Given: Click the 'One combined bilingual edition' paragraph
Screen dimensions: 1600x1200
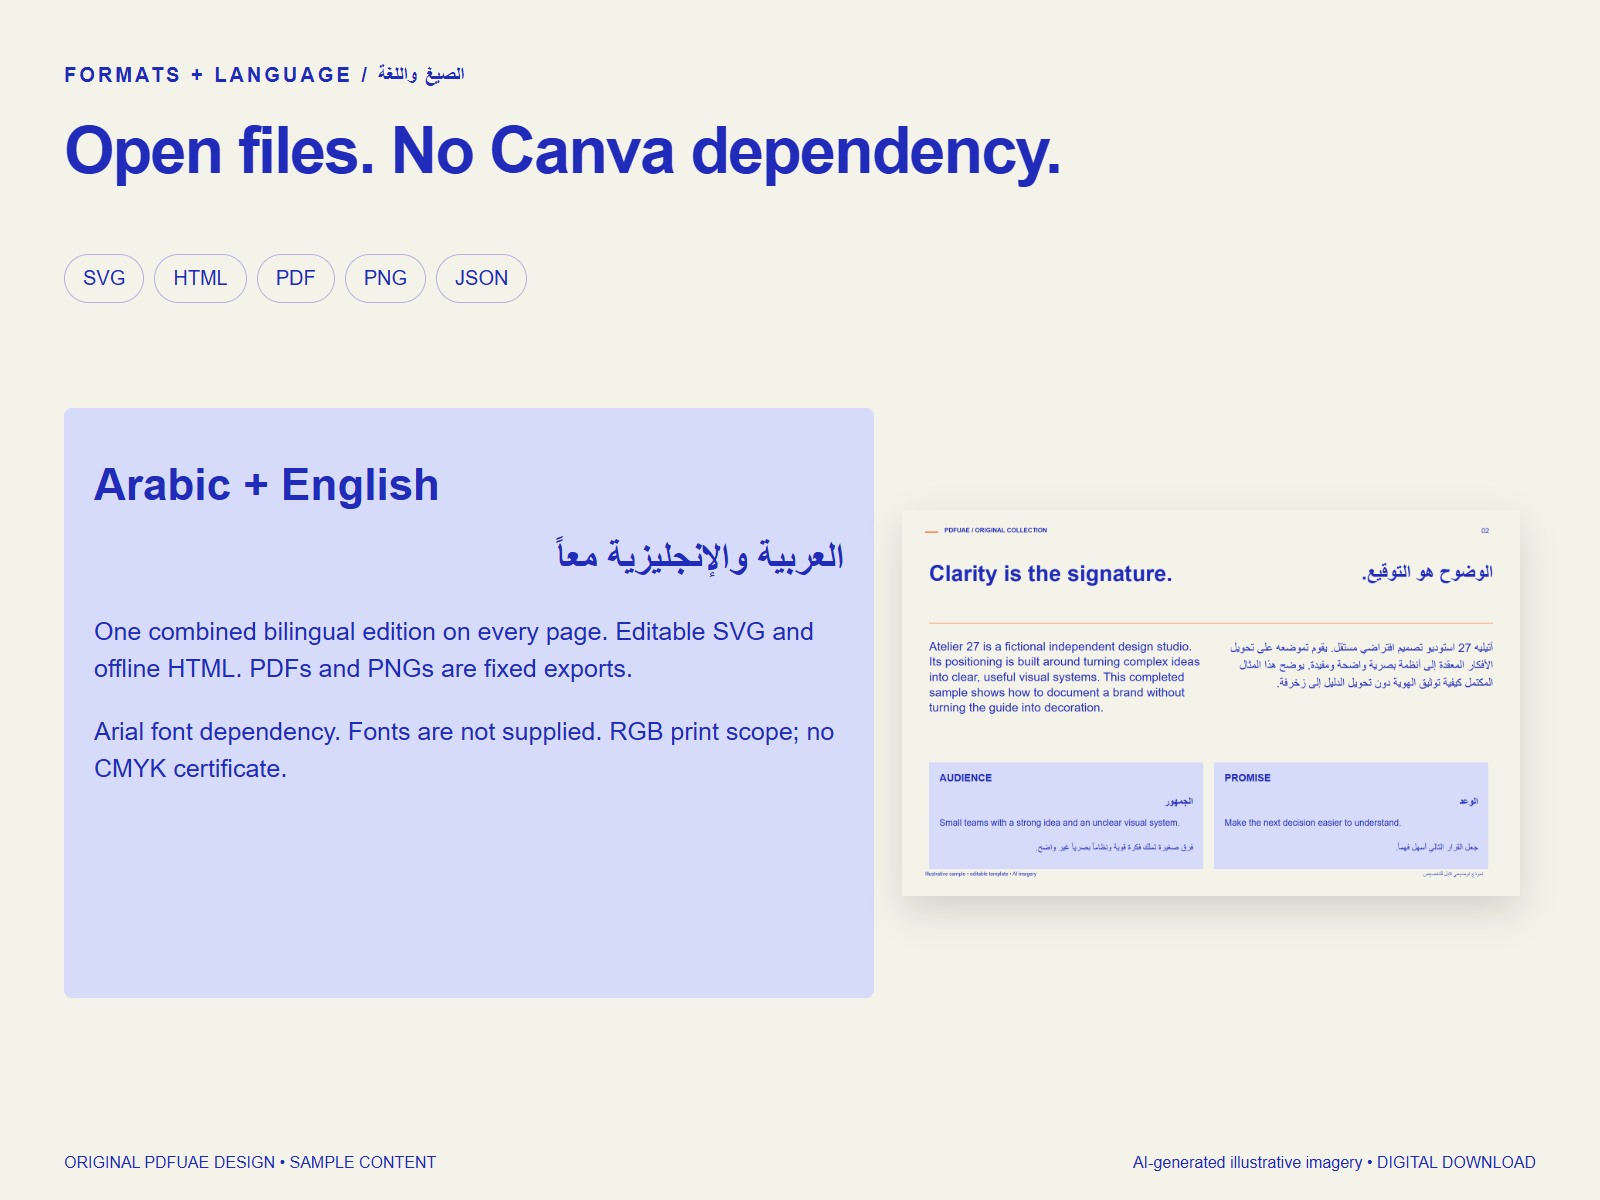Looking at the screenshot, I should point(454,650).
